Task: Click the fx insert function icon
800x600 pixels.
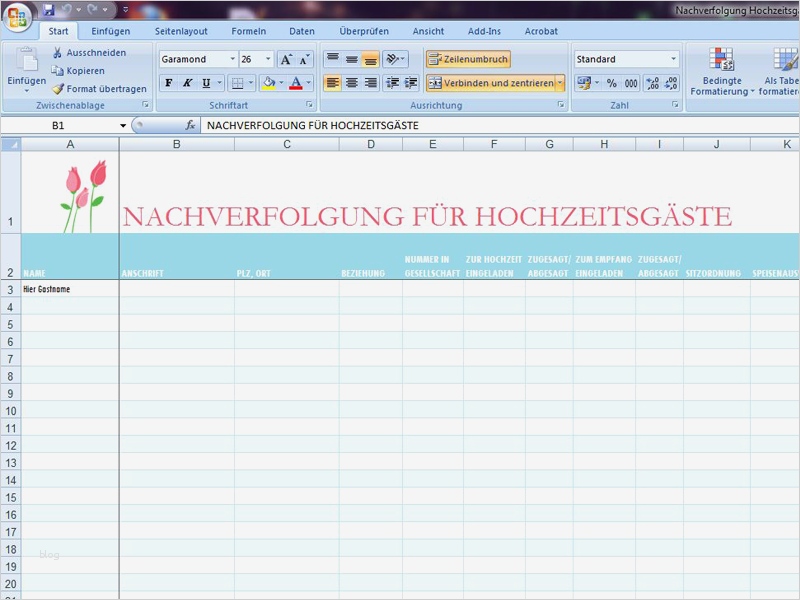Action: coord(190,126)
